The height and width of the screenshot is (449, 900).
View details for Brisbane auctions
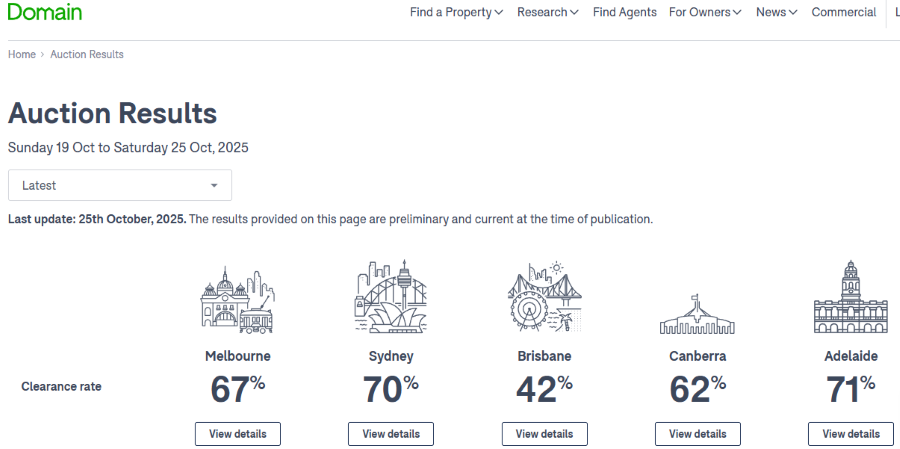pos(545,434)
